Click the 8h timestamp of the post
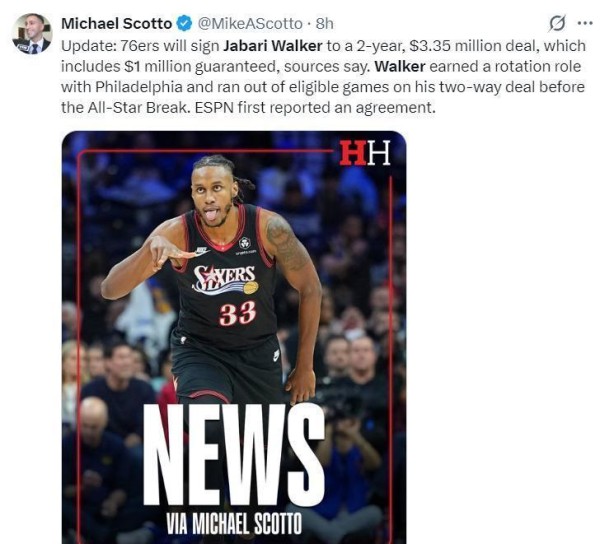 (x=324, y=24)
